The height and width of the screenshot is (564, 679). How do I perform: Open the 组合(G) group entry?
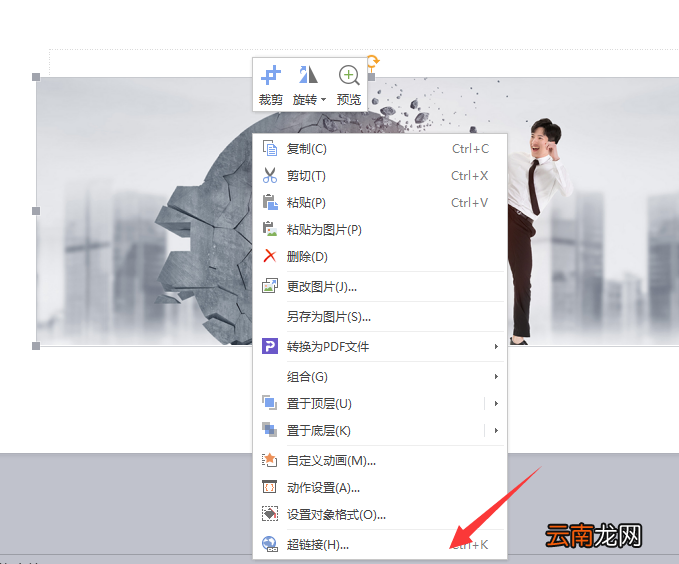[379, 376]
